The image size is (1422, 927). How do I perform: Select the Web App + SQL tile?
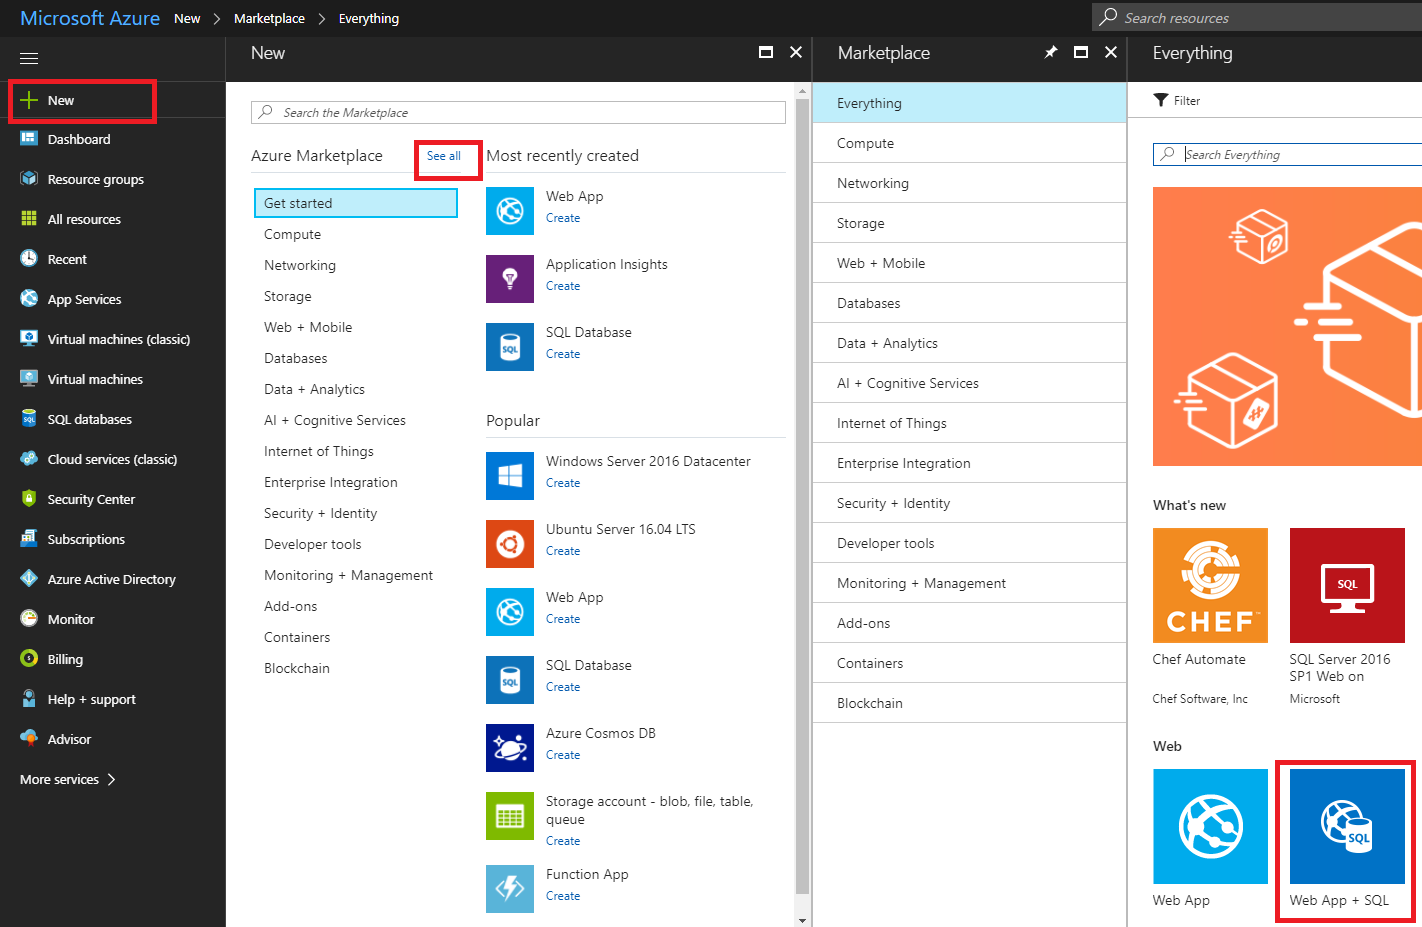(1345, 827)
